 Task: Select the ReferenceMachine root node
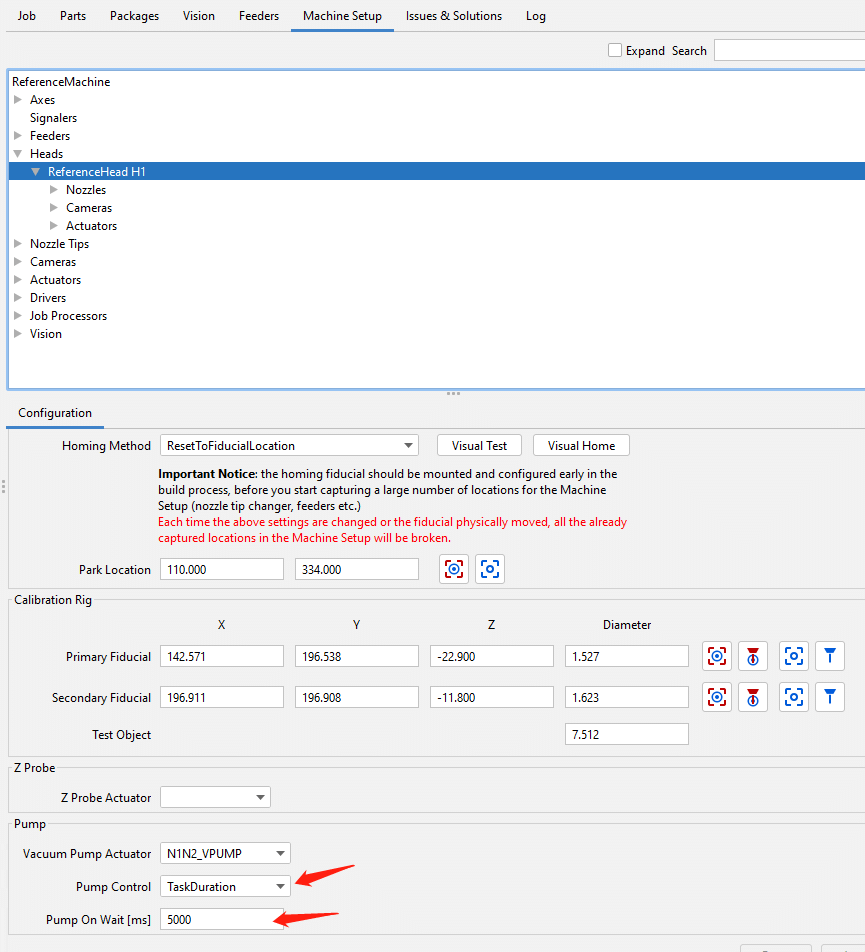[x=61, y=81]
